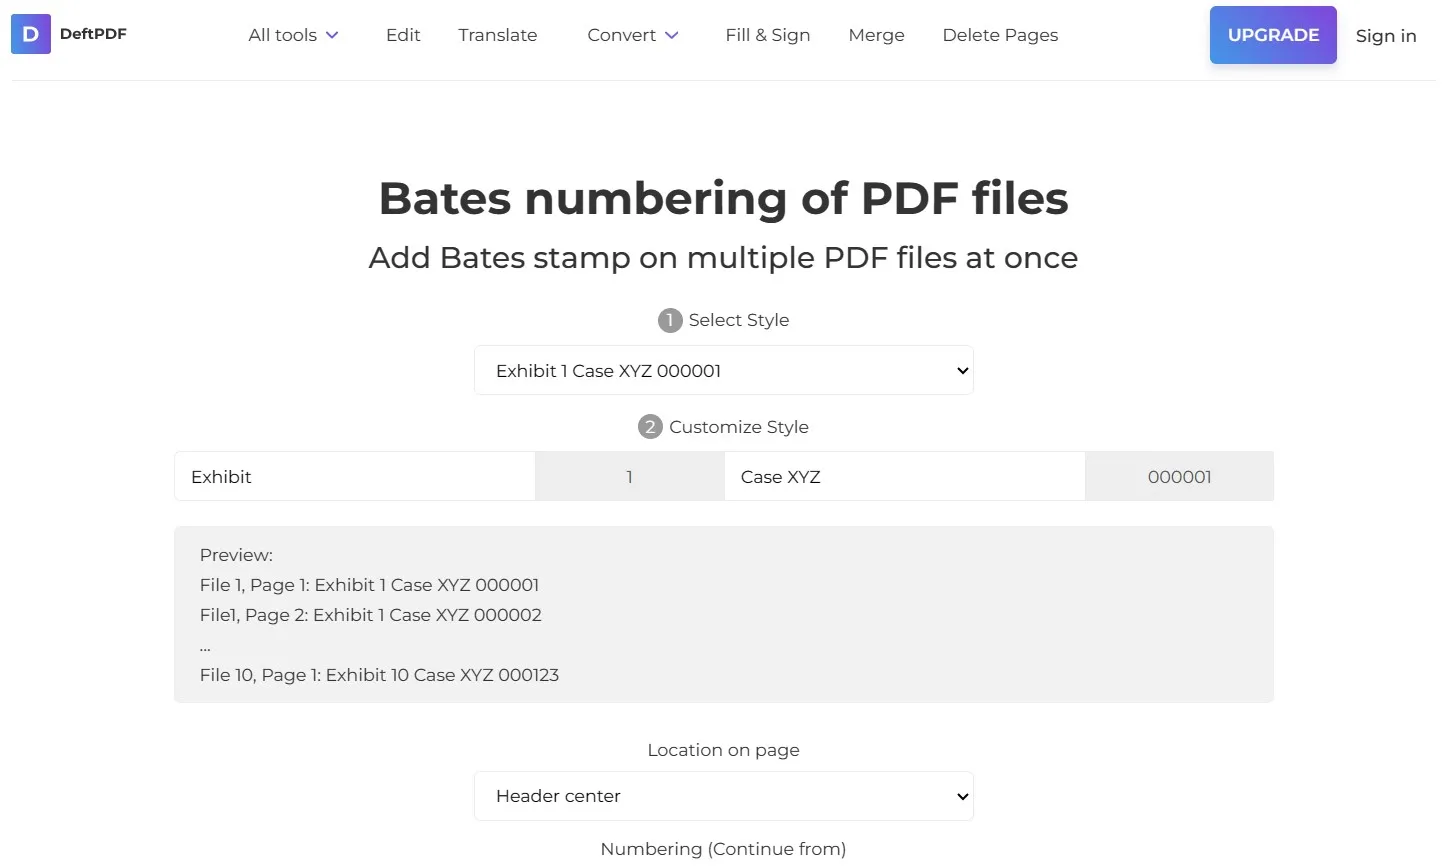1448x866 pixels.
Task: Click the Sign in link
Action: click(x=1386, y=35)
